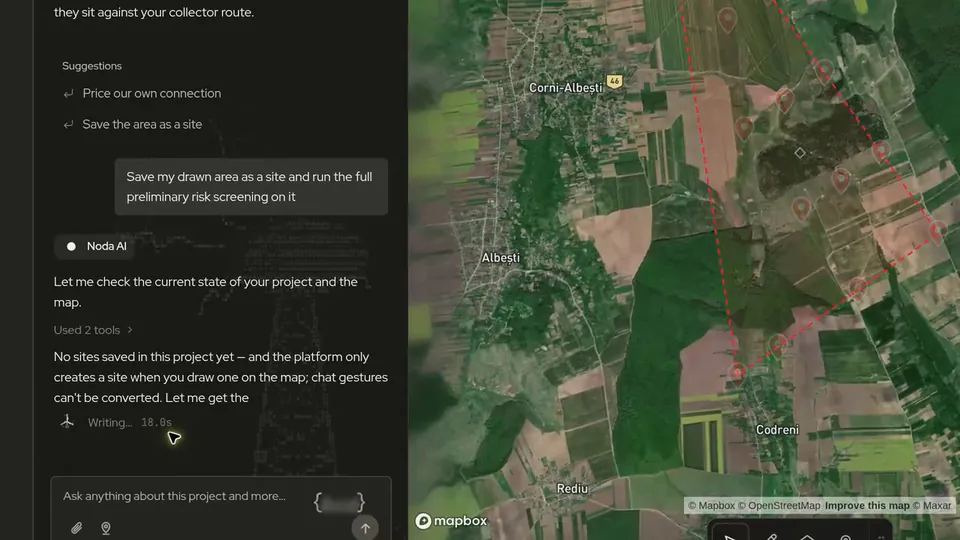This screenshot has width=960, height=540.
Task: Open the Mapbox logo link
Action: pos(451,521)
